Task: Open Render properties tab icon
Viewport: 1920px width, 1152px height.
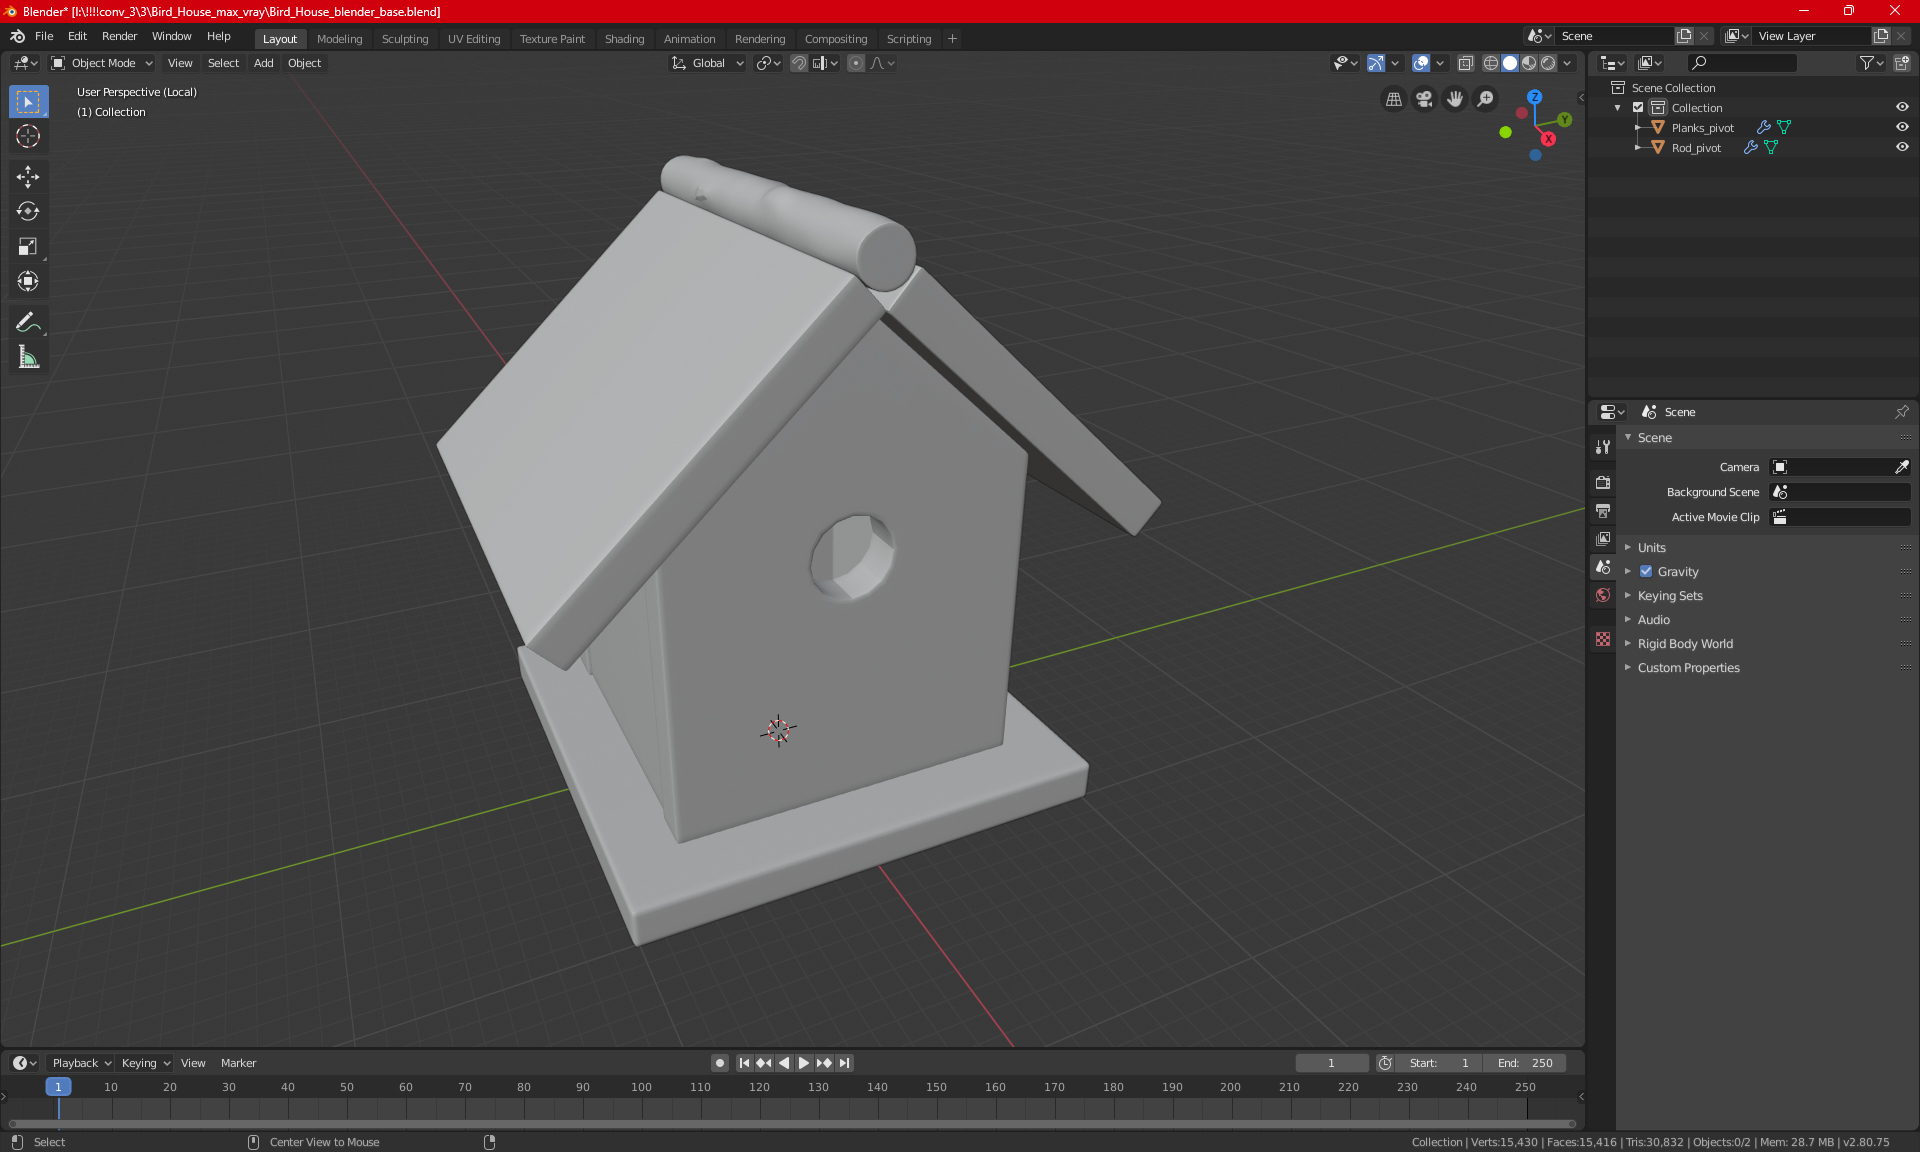Action: click(x=1603, y=482)
